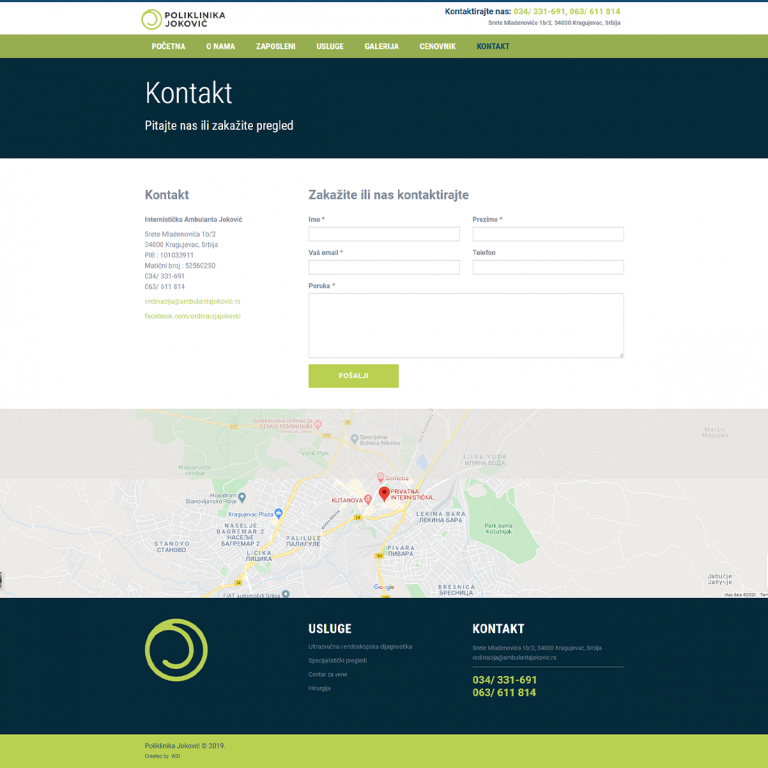Open the Početna menu item
768x768 pixels.
[x=168, y=47]
